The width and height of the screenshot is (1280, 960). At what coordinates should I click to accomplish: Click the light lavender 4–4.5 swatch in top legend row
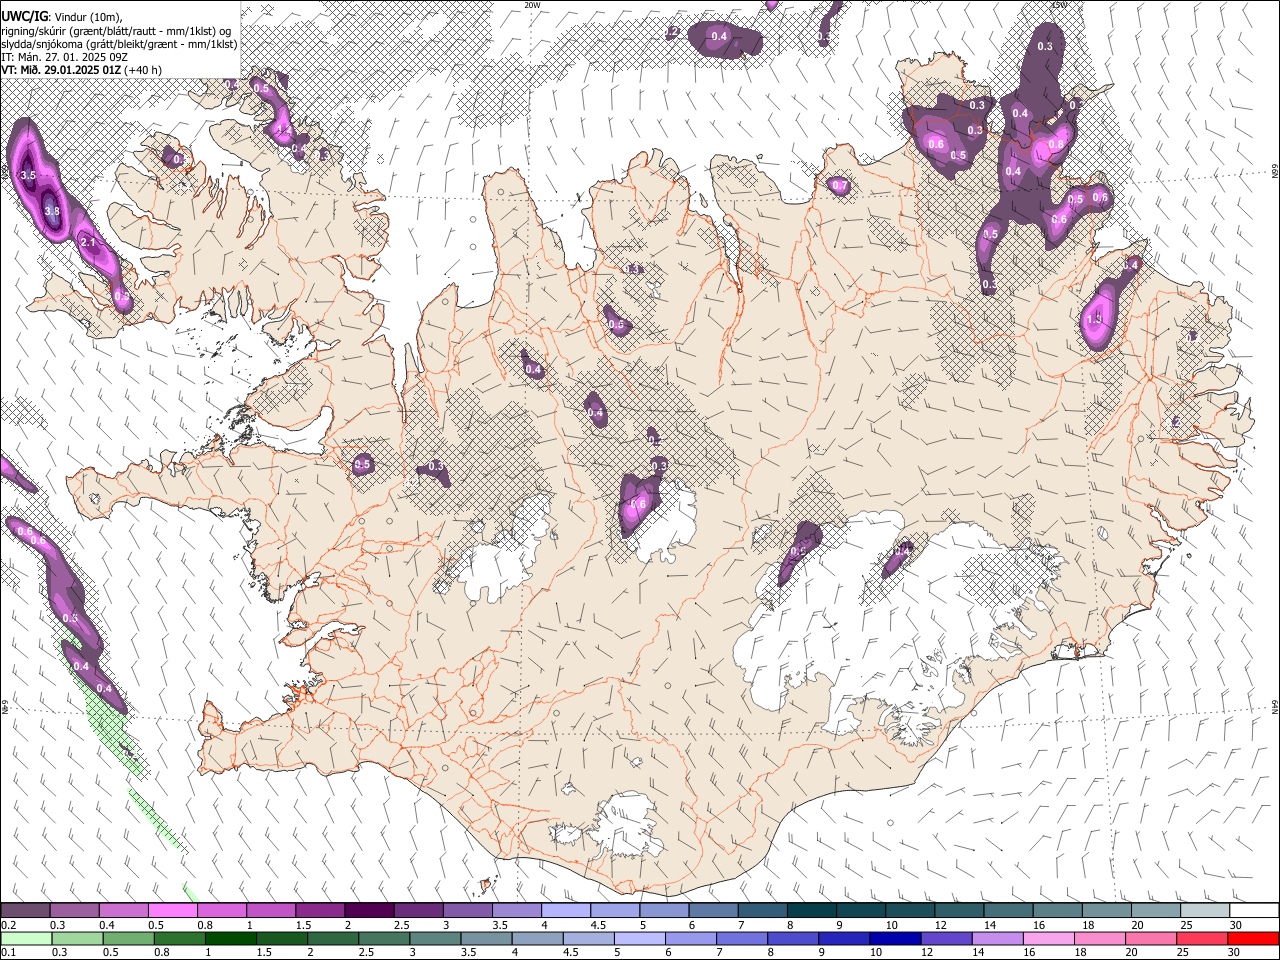[566, 910]
